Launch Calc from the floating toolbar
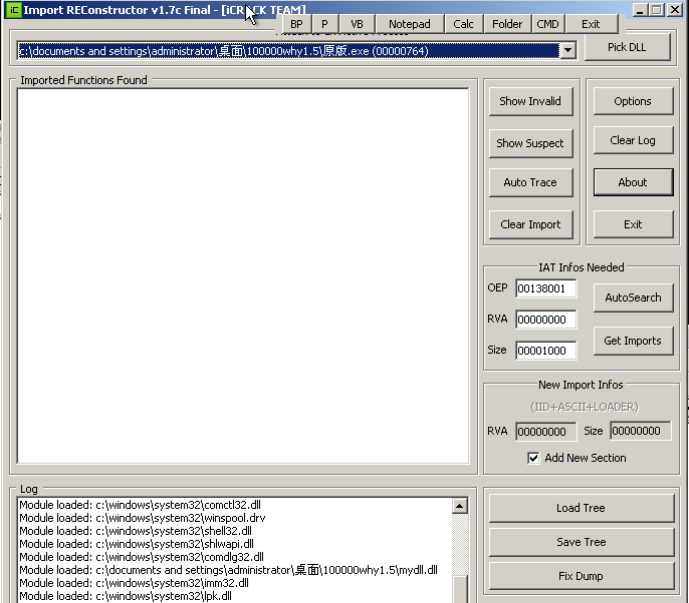This screenshot has height=603, width=689. click(463, 24)
